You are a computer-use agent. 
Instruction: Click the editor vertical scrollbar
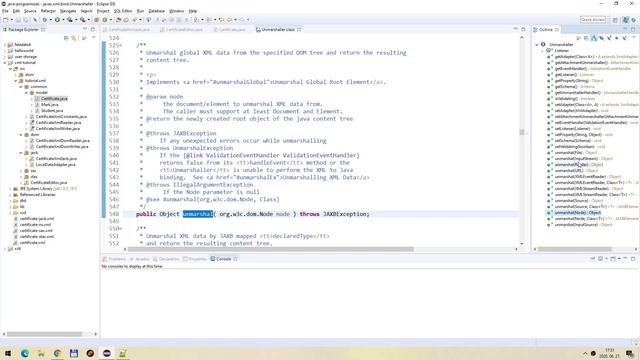click(x=522, y=132)
